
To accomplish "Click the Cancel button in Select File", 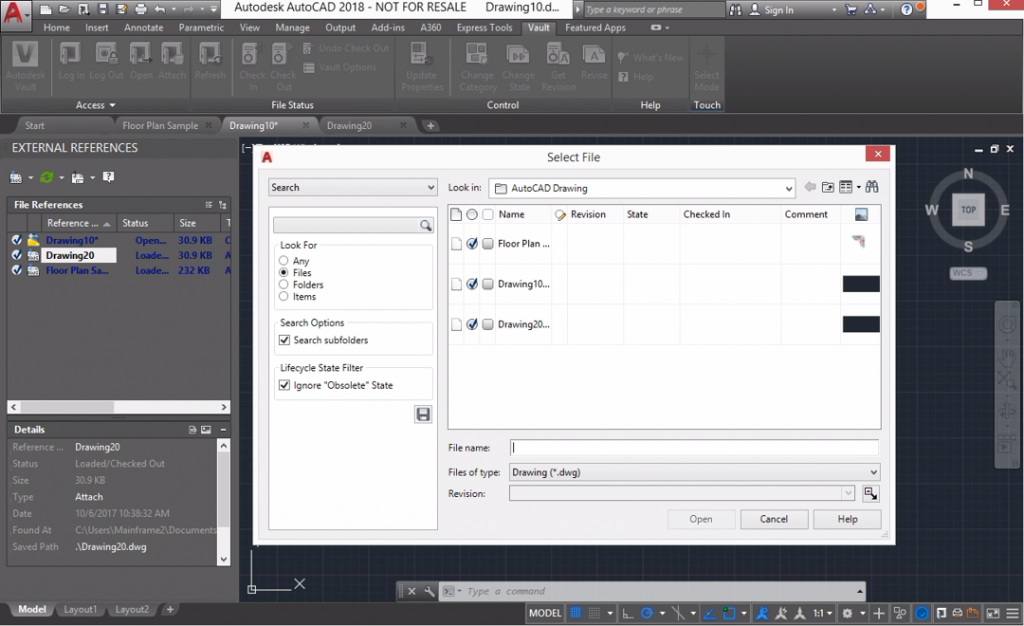I will pos(774,519).
